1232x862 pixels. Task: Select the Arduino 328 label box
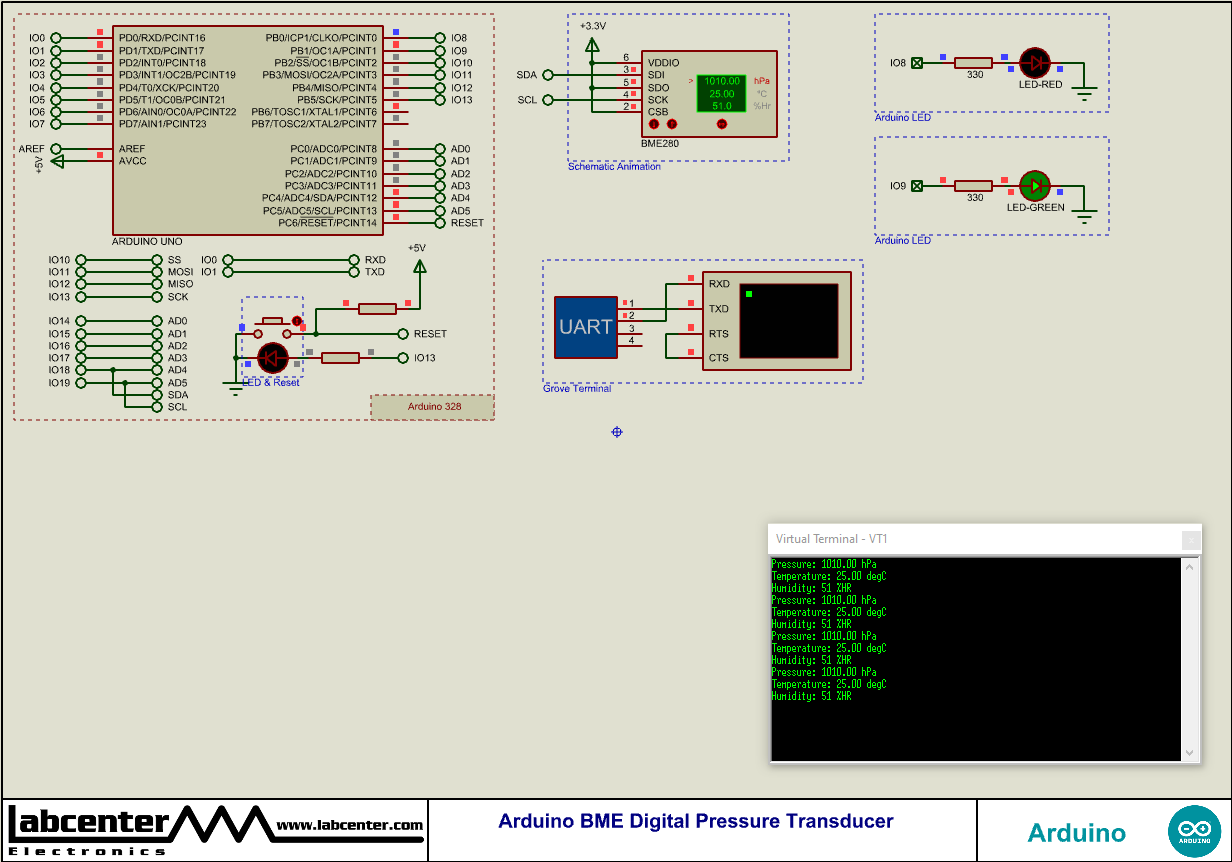tap(432, 407)
